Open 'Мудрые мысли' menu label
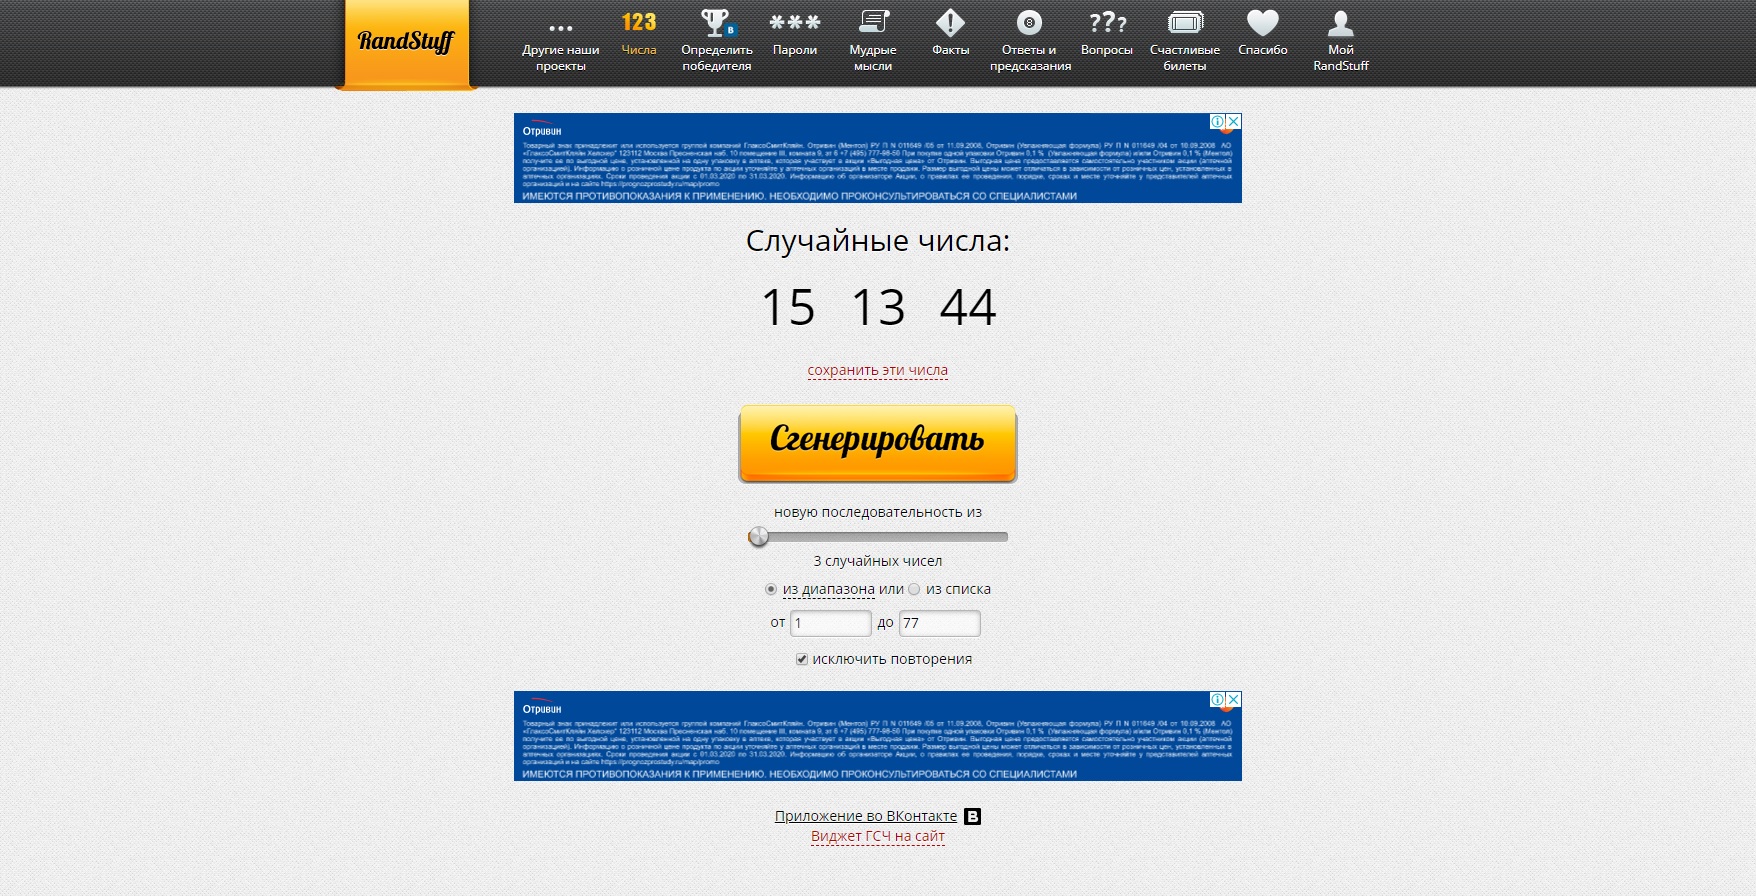This screenshot has height=896, width=1756. 873,58
